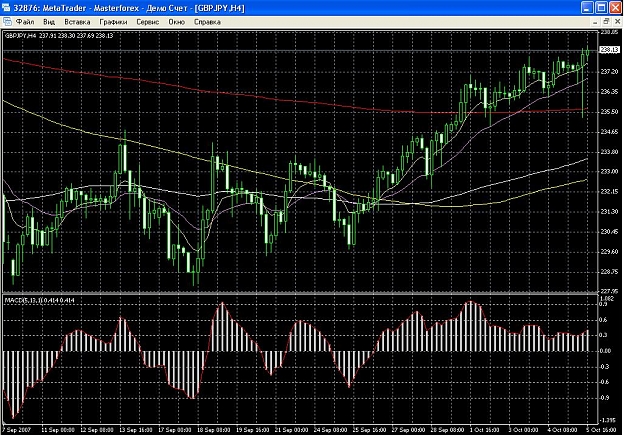Click the 1.082 MACD scale label

tap(607, 298)
